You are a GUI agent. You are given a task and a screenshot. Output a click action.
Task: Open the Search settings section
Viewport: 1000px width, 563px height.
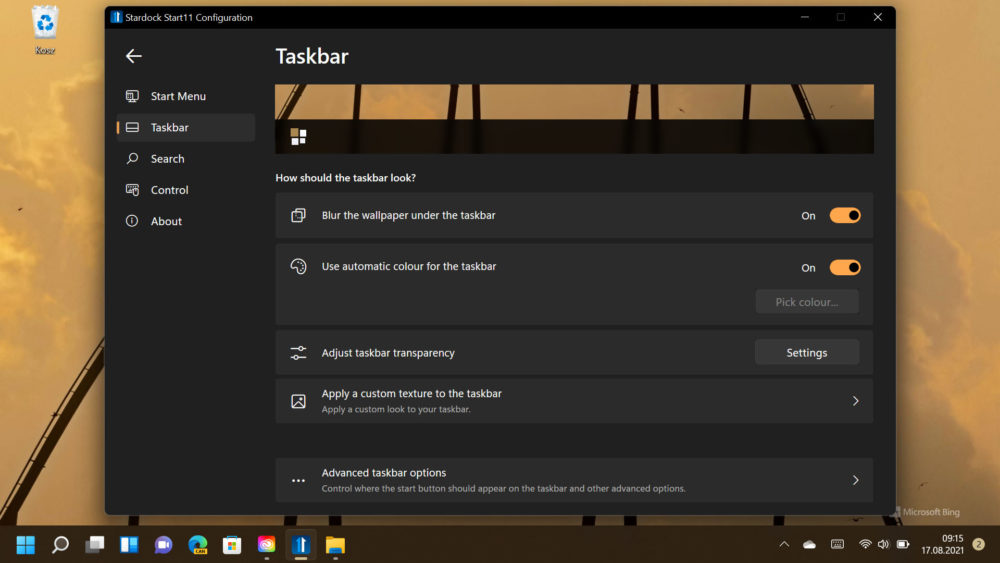(186, 159)
